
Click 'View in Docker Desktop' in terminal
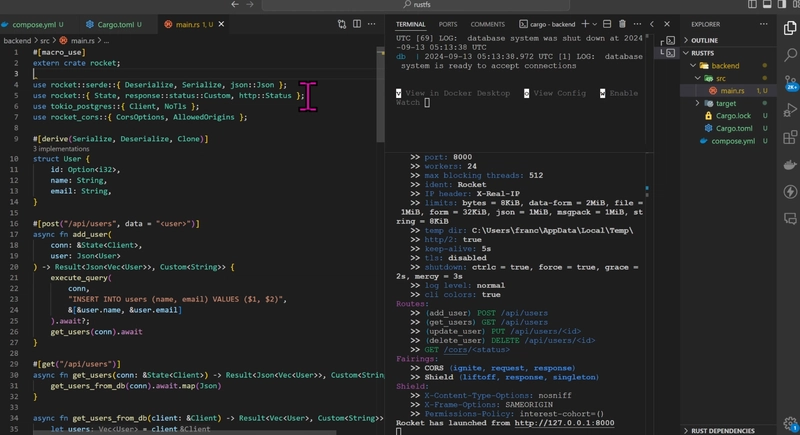(x=458, y=93)
